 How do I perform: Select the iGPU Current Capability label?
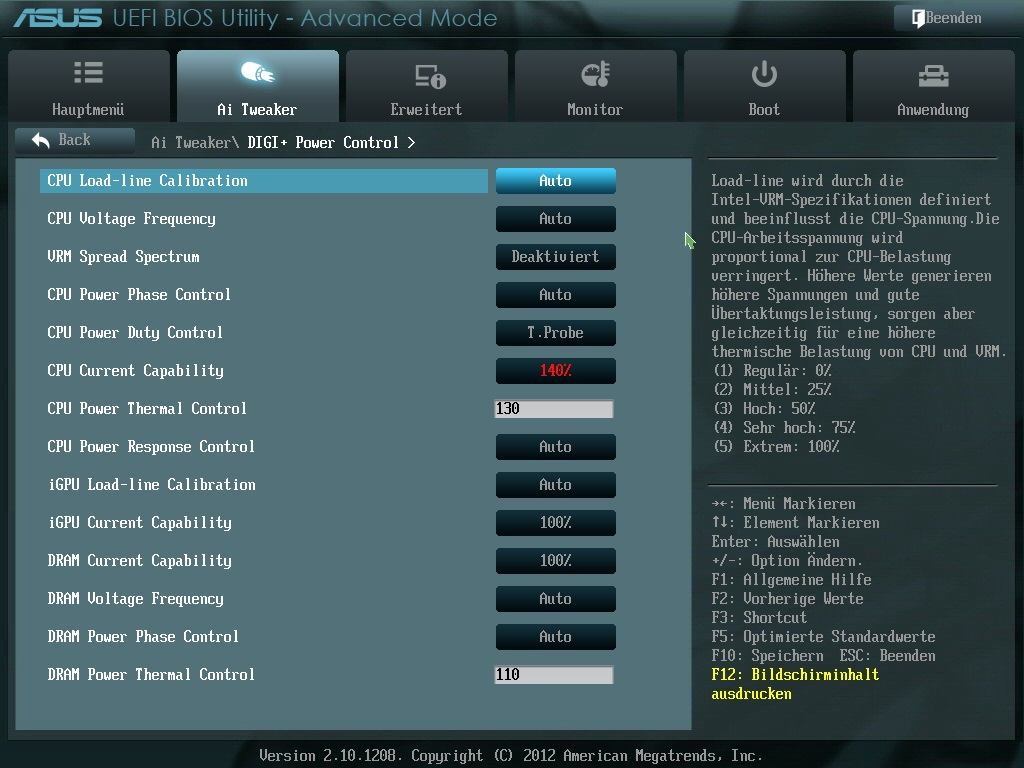140,522
